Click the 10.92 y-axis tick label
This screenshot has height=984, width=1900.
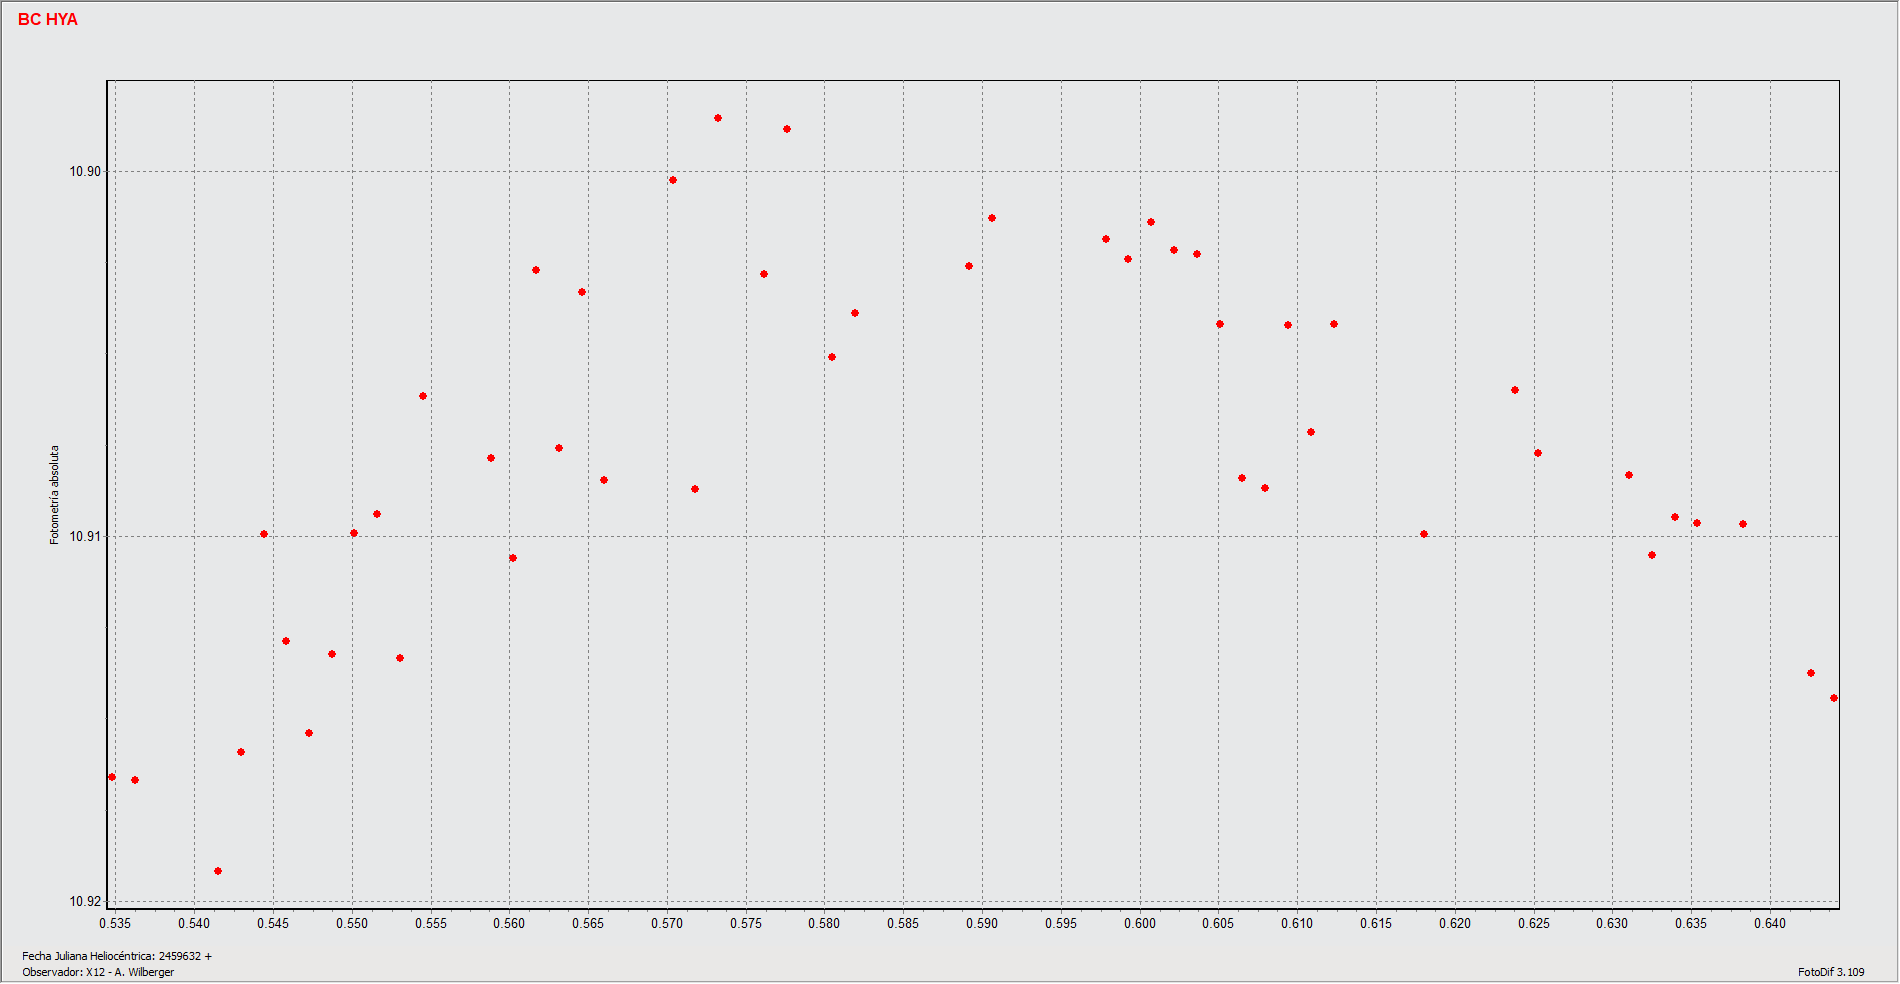84,902
